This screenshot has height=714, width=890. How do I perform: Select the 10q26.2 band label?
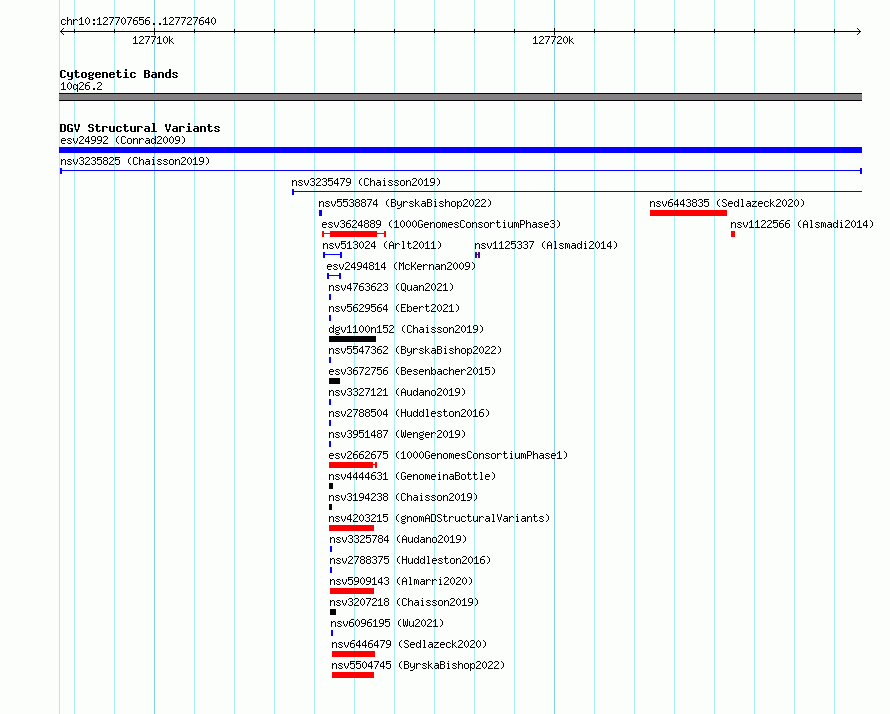[81, 86]
